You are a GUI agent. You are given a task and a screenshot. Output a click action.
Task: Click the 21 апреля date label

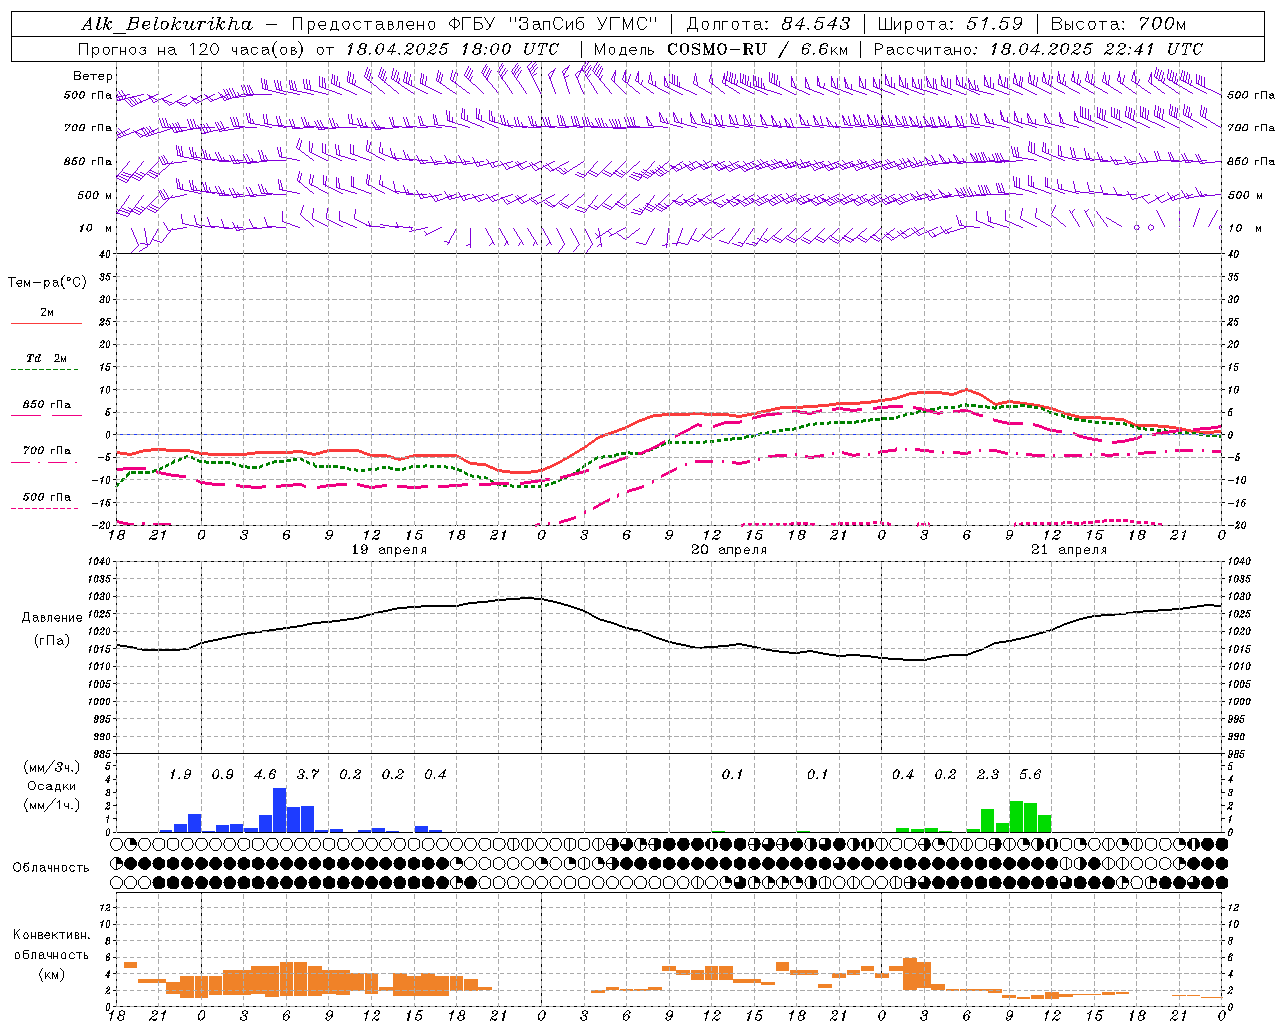pyautogui.click(x=1069, y=550)
